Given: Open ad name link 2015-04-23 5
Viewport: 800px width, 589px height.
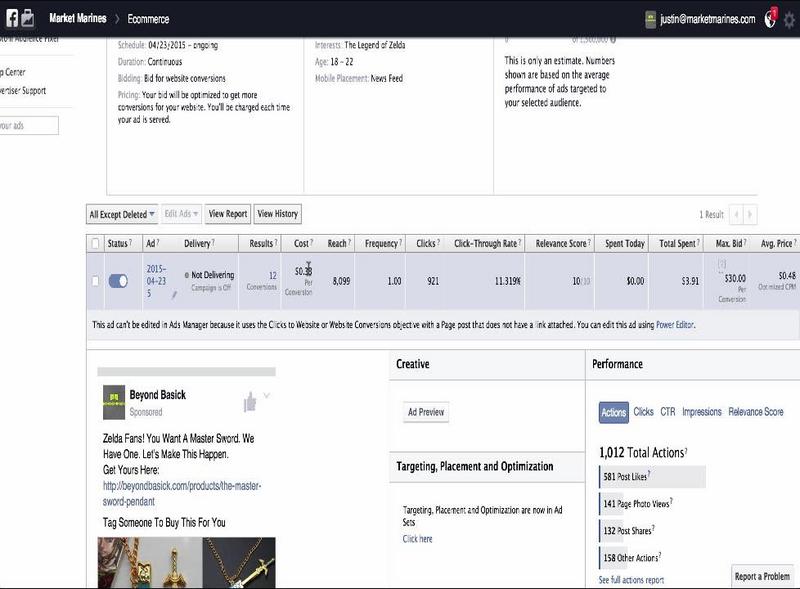Looking at the screenshot, I should pos(156,281).
